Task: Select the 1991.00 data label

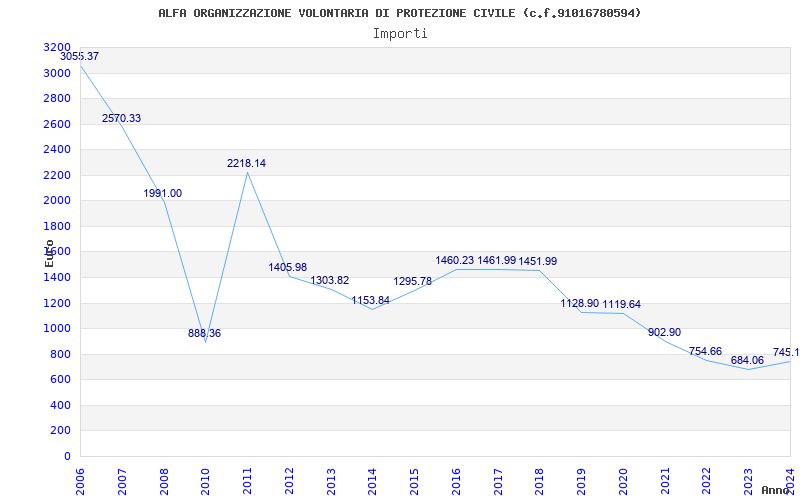Action: pyautogui.click(x=163, y=193)
